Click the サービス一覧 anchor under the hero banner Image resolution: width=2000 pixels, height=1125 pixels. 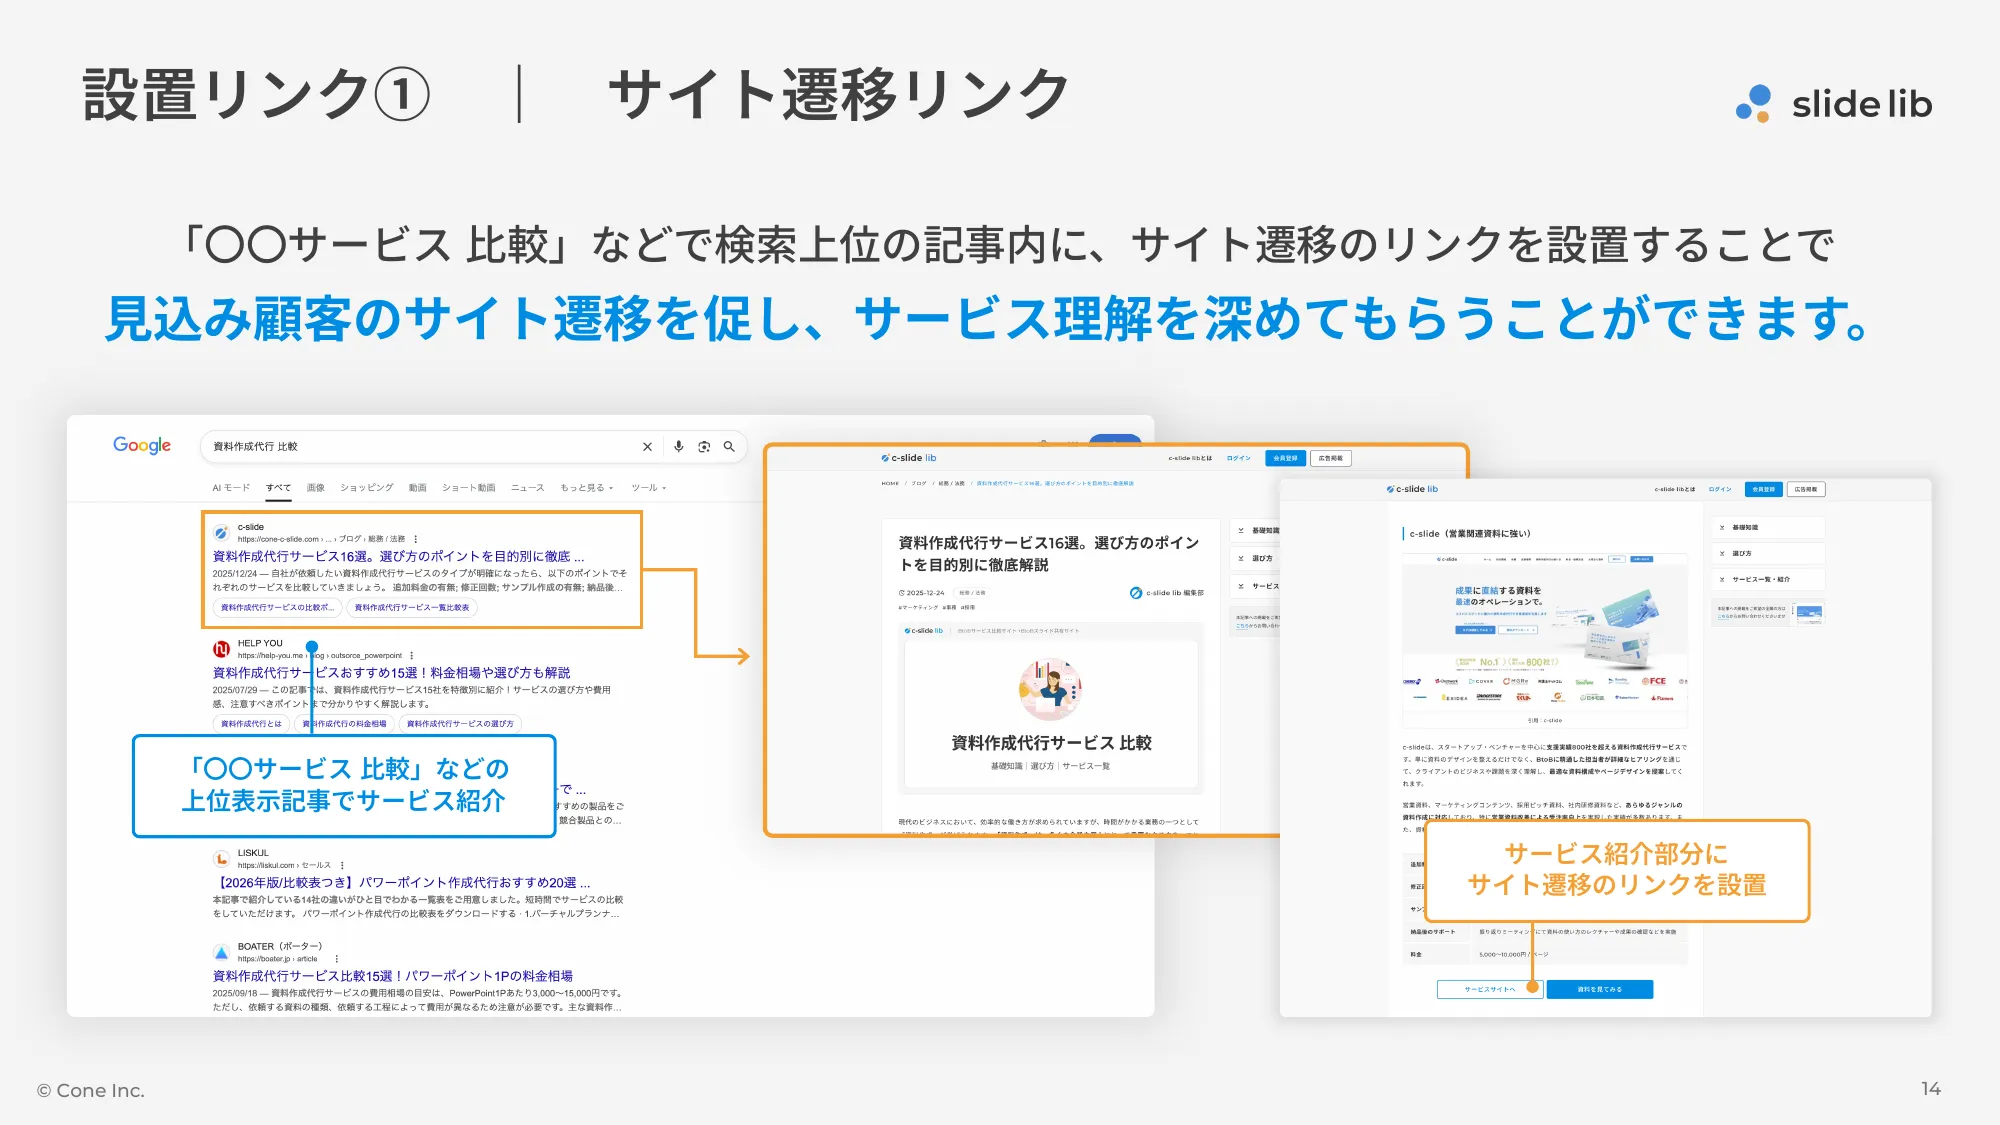[1086, 766]
